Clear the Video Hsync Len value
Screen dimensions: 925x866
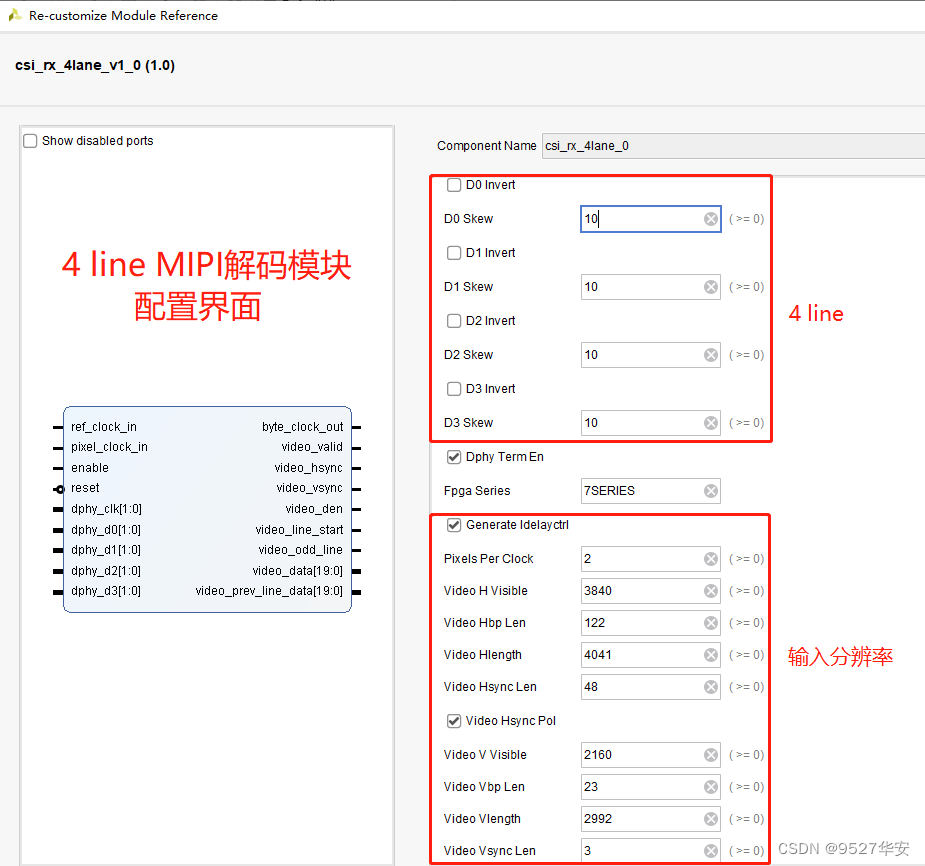click(711, 687)
